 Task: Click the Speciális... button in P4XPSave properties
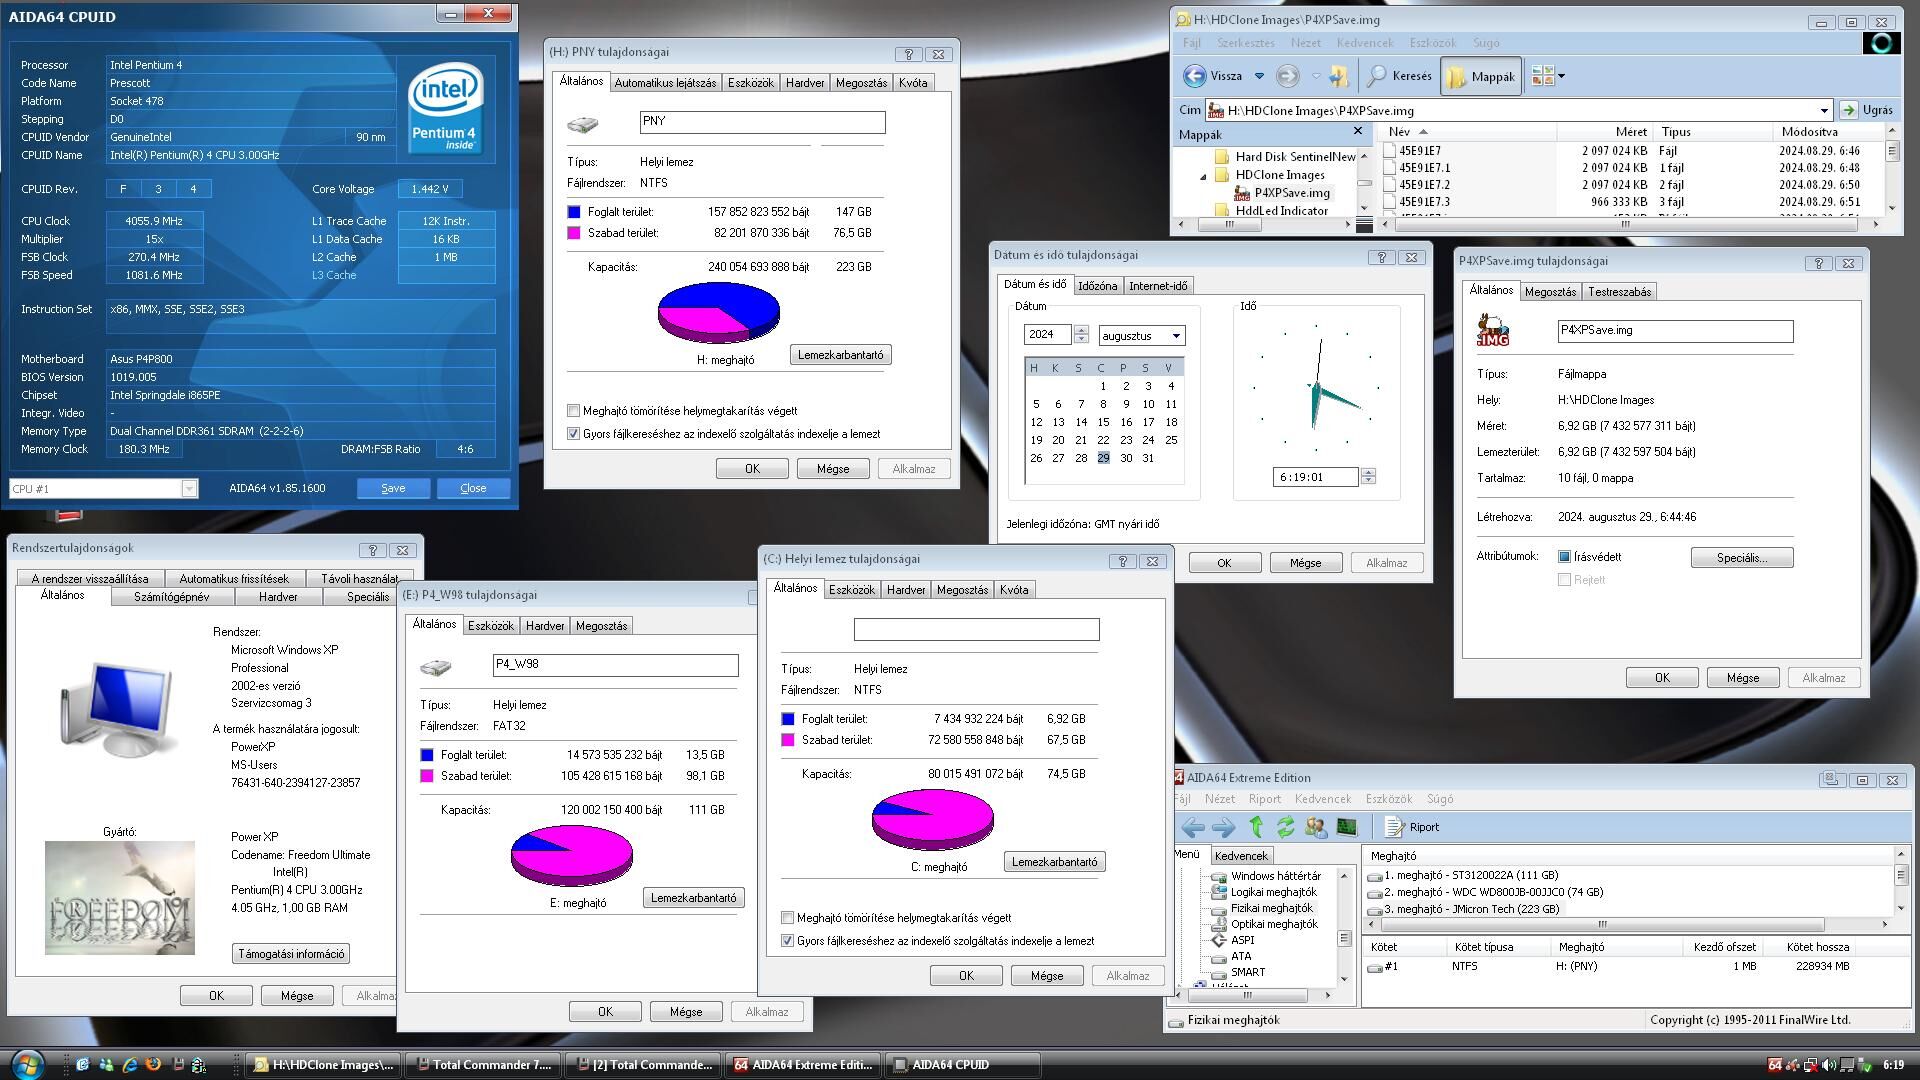(x=1741, y=558)
